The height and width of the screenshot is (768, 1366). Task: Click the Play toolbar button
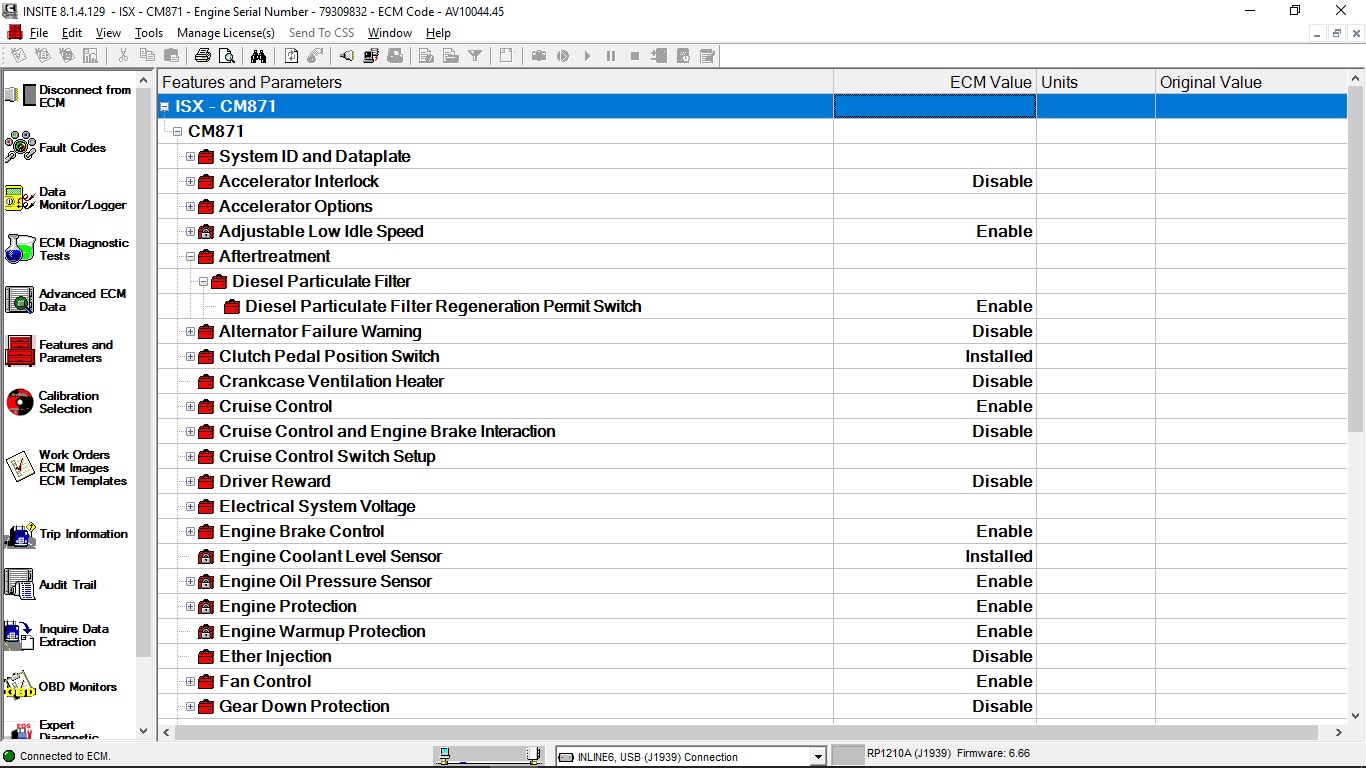click(x=587, y=56)
